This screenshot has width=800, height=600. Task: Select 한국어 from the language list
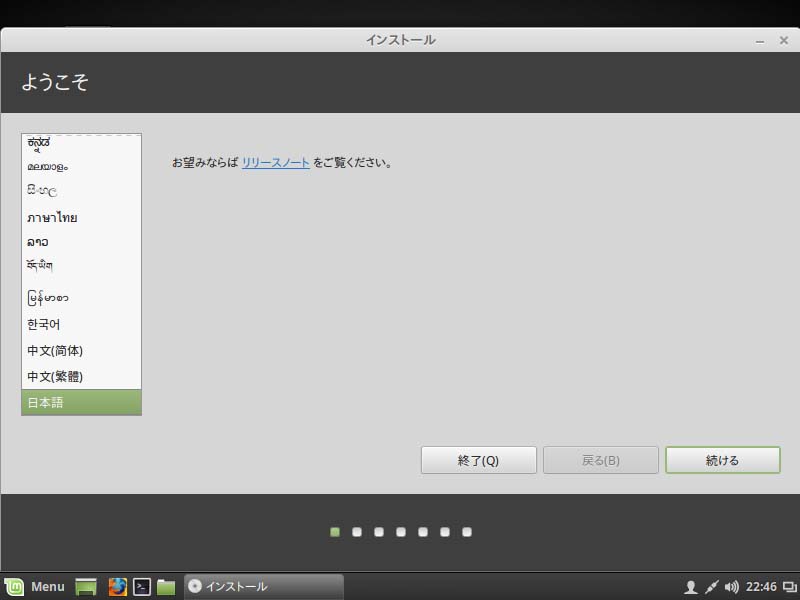point(47,324)
